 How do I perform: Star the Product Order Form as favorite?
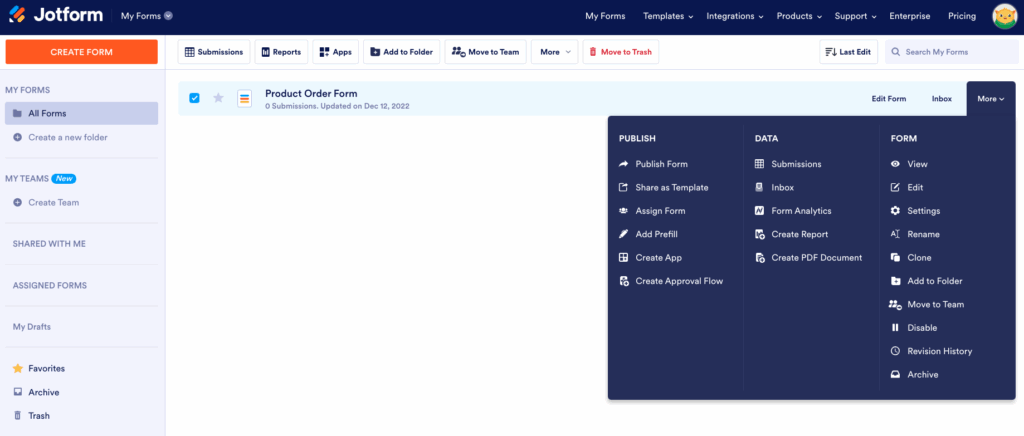click(x=218, y=98)
